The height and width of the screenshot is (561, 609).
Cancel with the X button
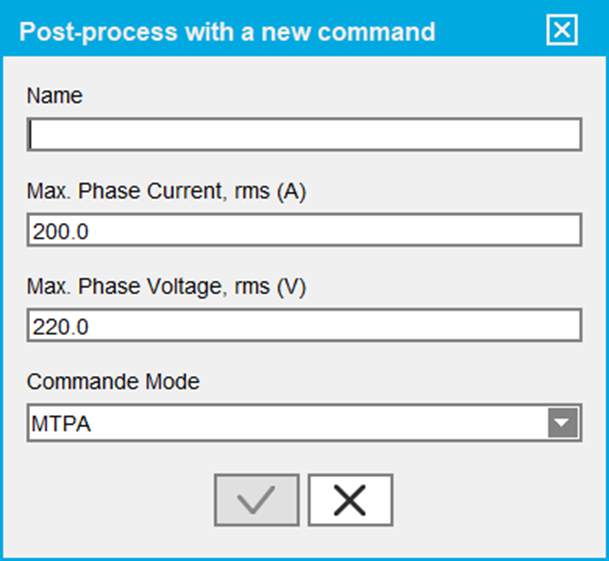350,499
